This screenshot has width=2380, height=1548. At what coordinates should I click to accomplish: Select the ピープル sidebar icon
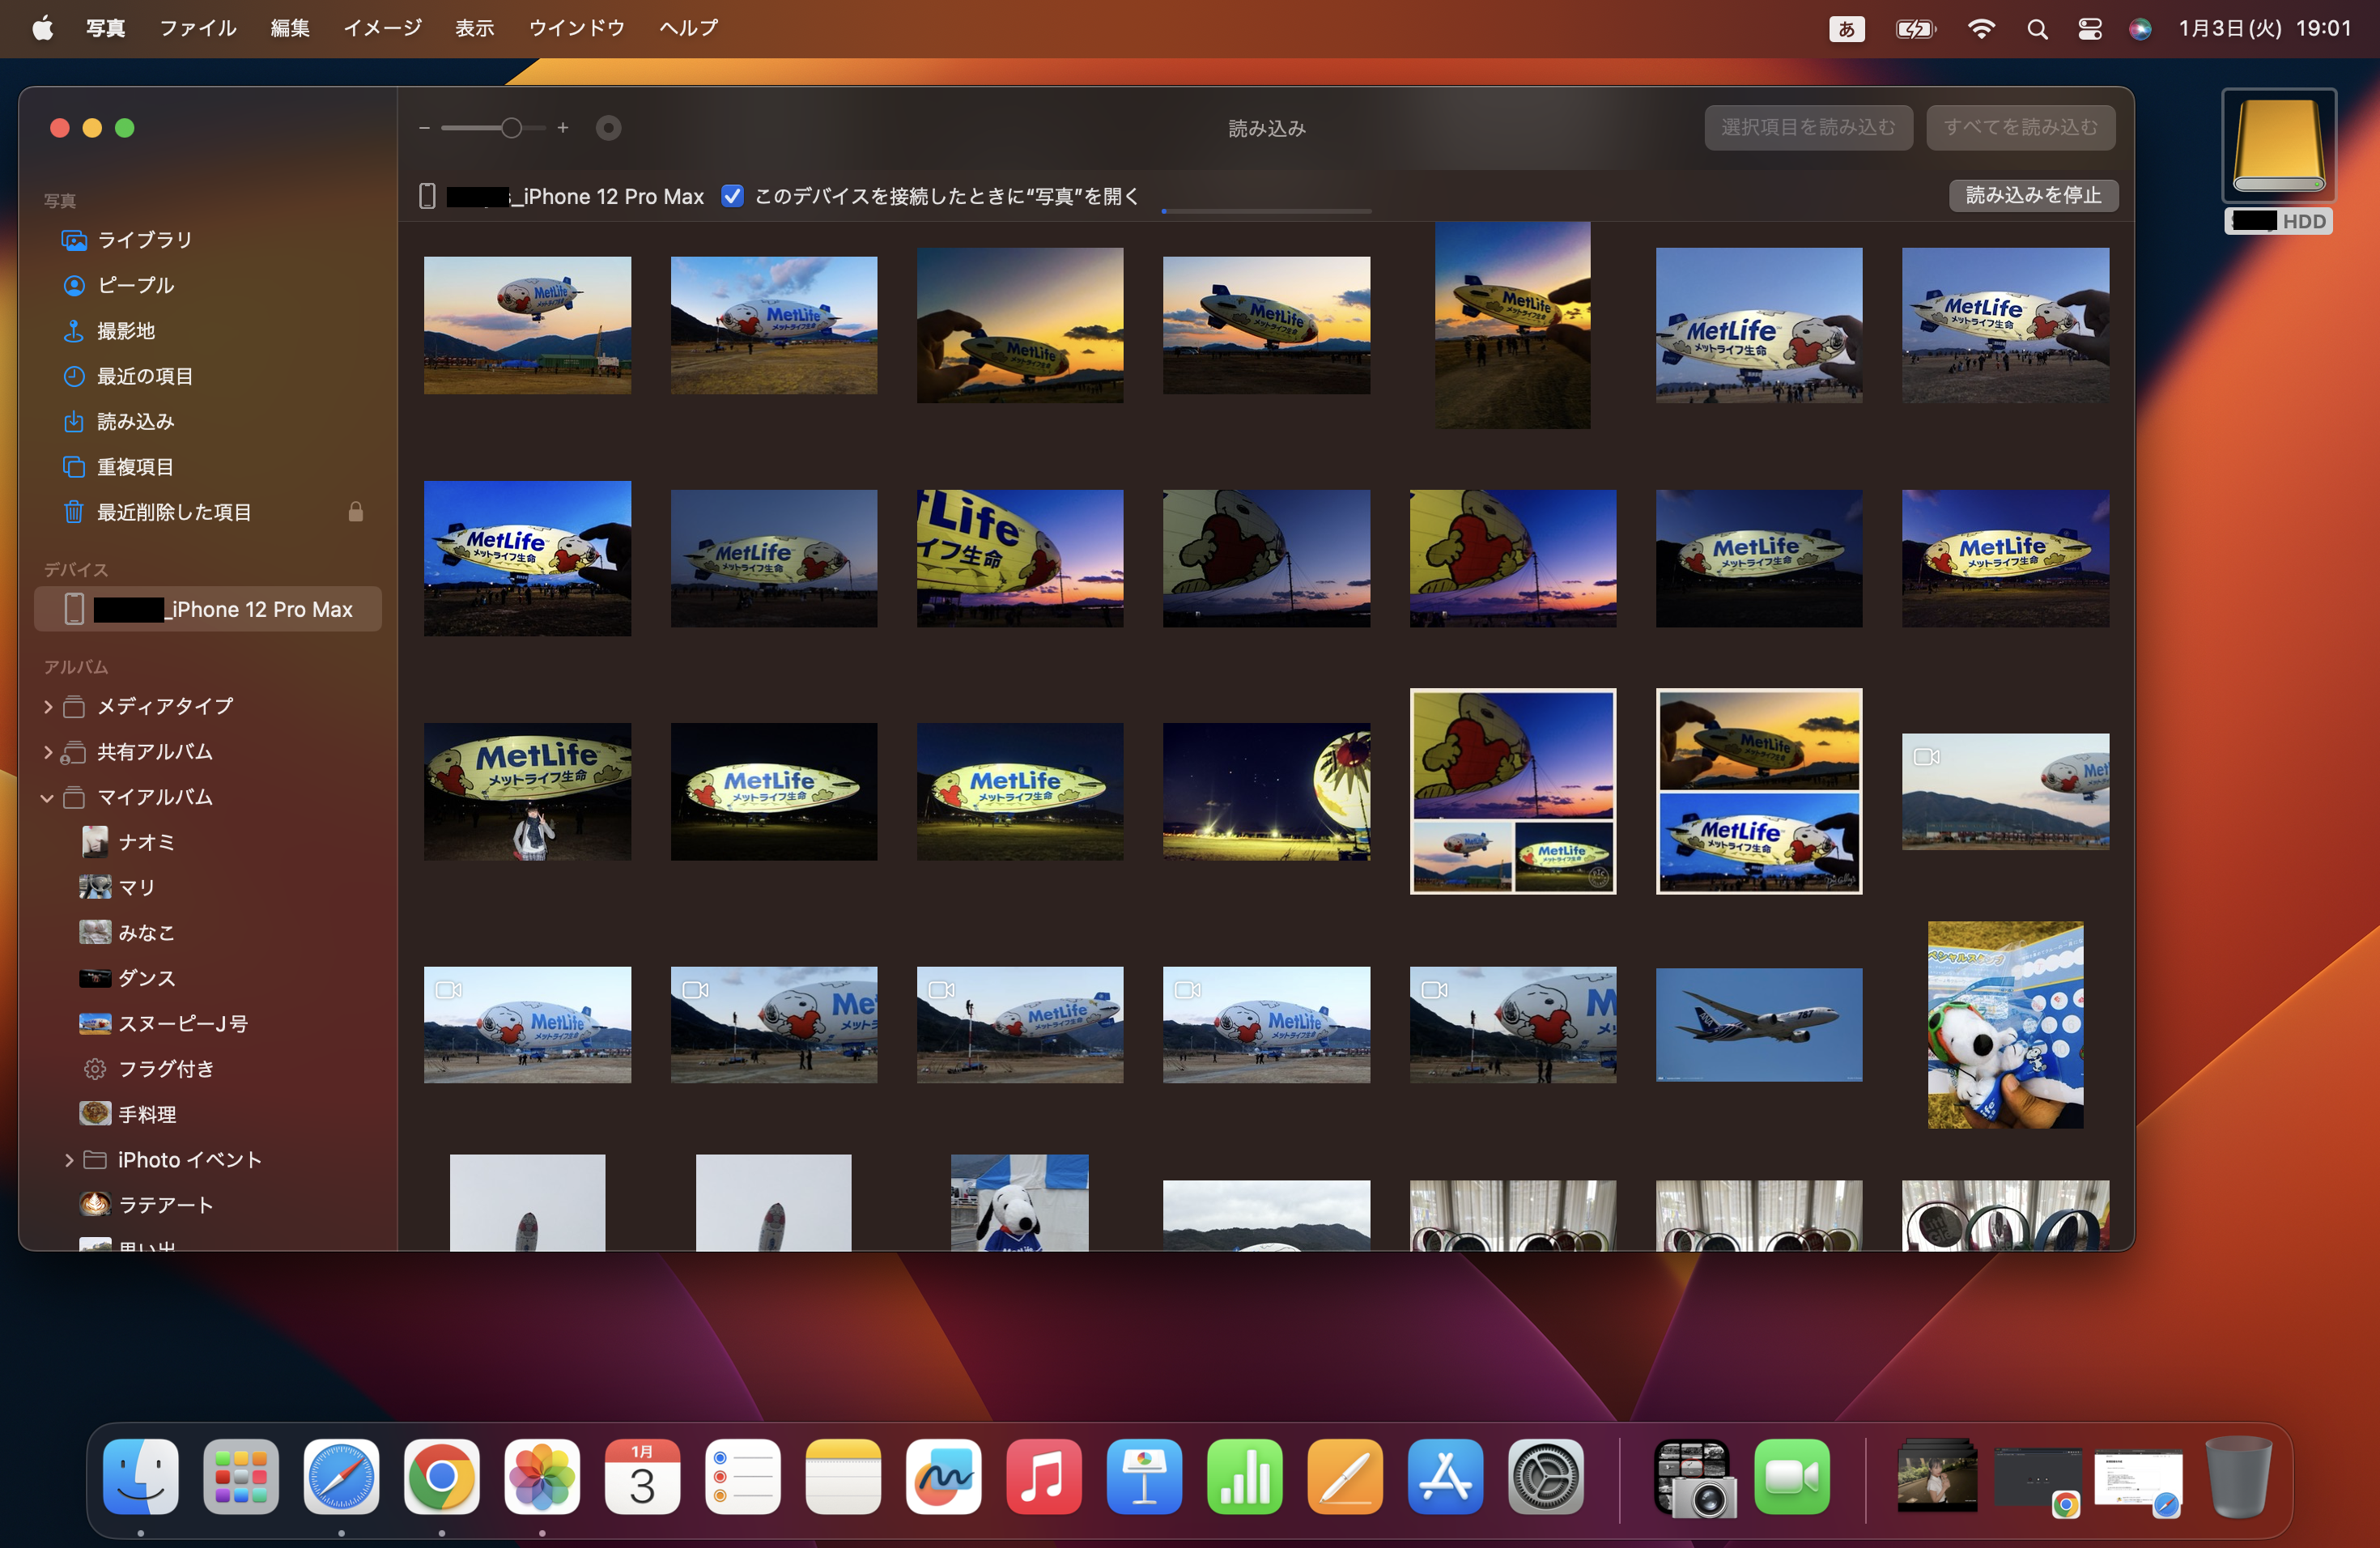[x=74, y=286]
